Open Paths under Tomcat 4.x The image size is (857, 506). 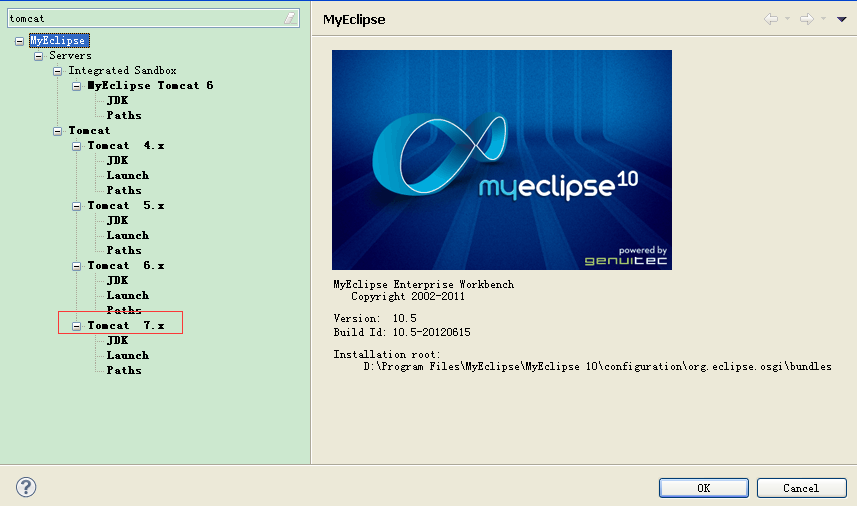pyautogui.click(x=124, y=190)
